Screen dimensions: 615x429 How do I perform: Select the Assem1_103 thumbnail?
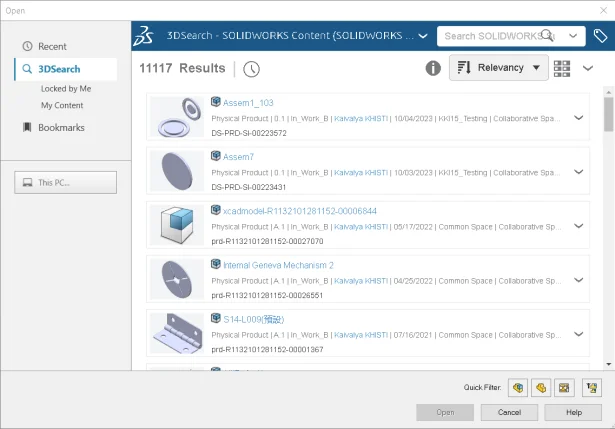click(x=177, y=117)
